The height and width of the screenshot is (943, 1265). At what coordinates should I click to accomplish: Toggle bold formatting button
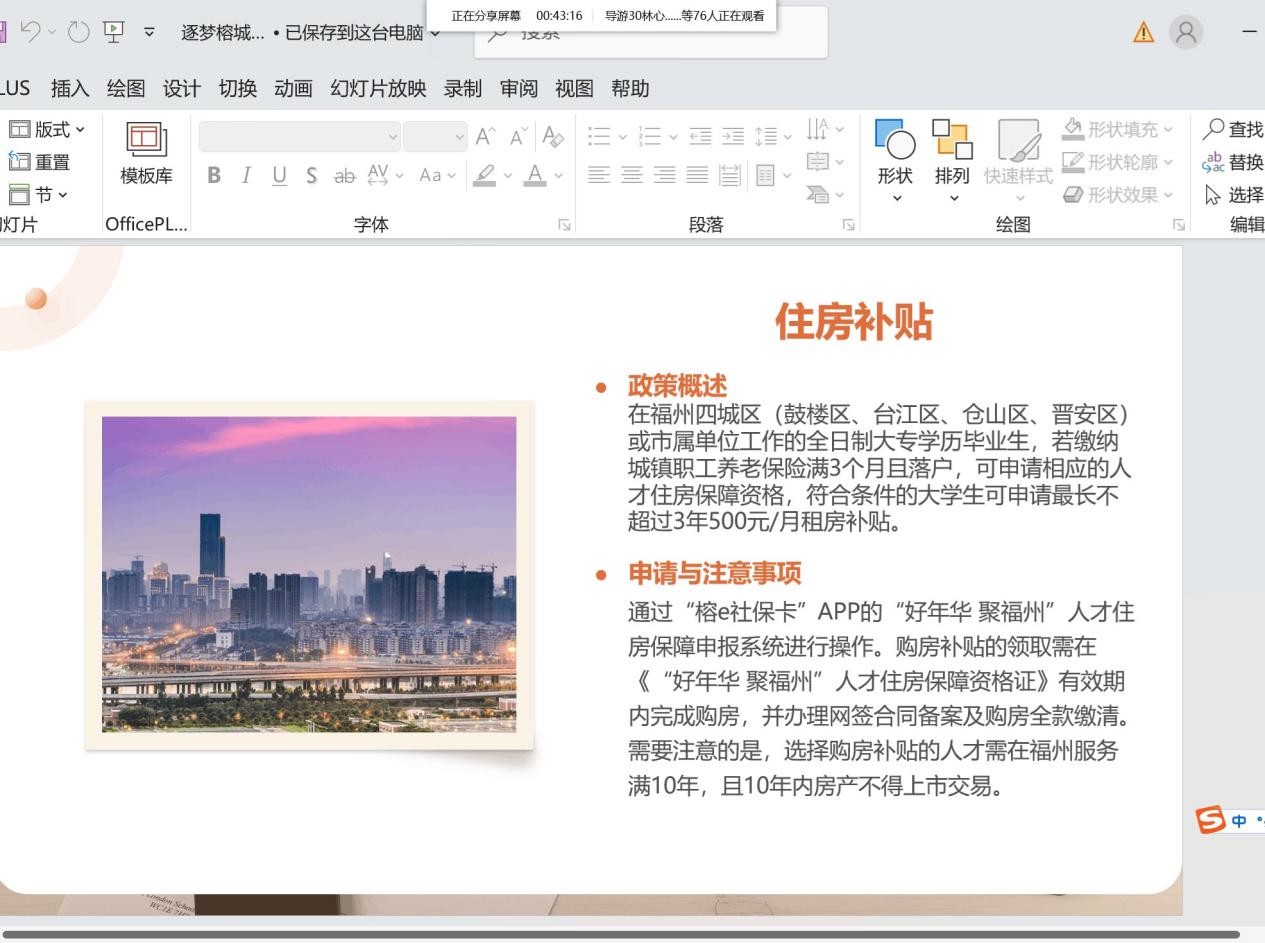(213, 176)
